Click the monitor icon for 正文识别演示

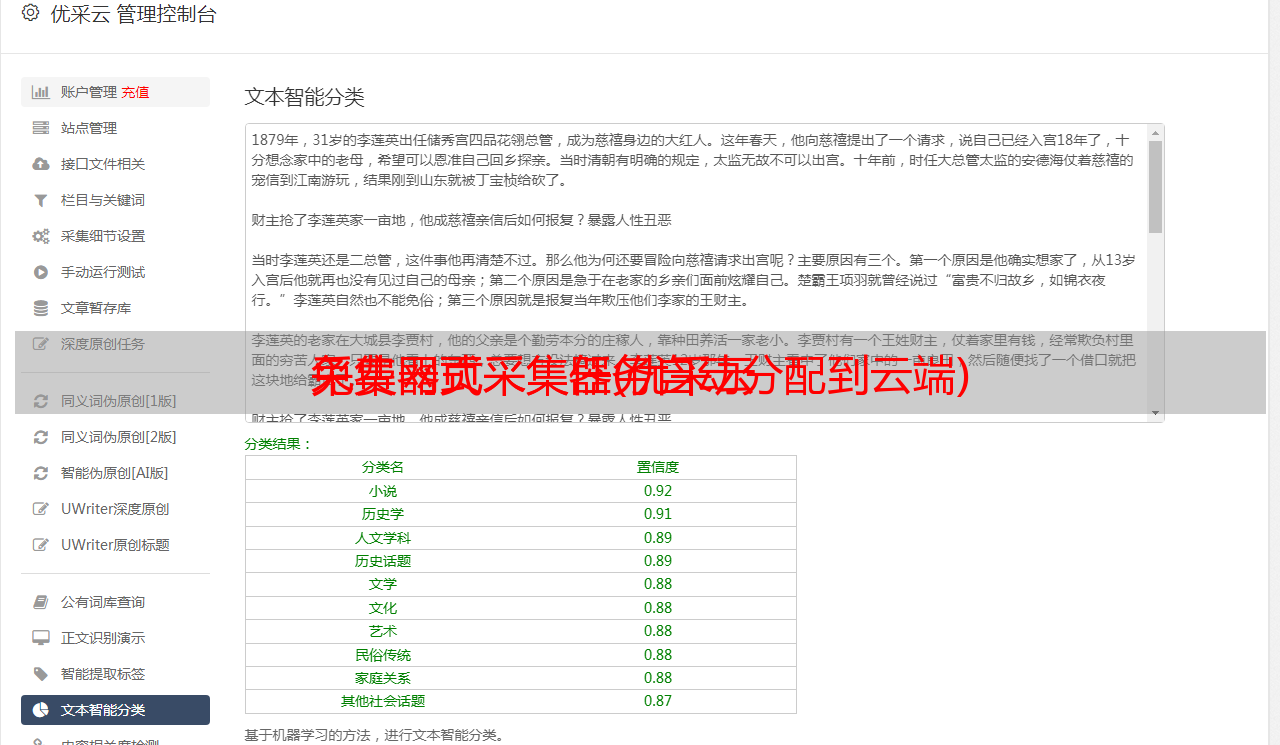pyautogui.click(x=40, y=638)
